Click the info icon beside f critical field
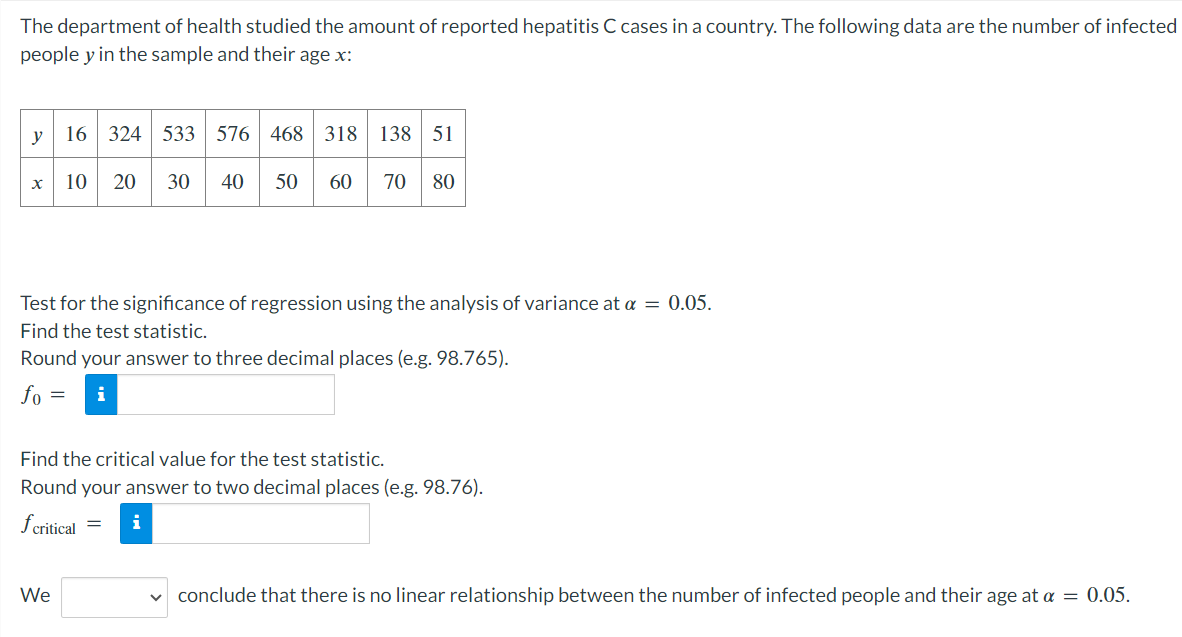Screen dimensions: 1182x637 [x=136, y=523]
